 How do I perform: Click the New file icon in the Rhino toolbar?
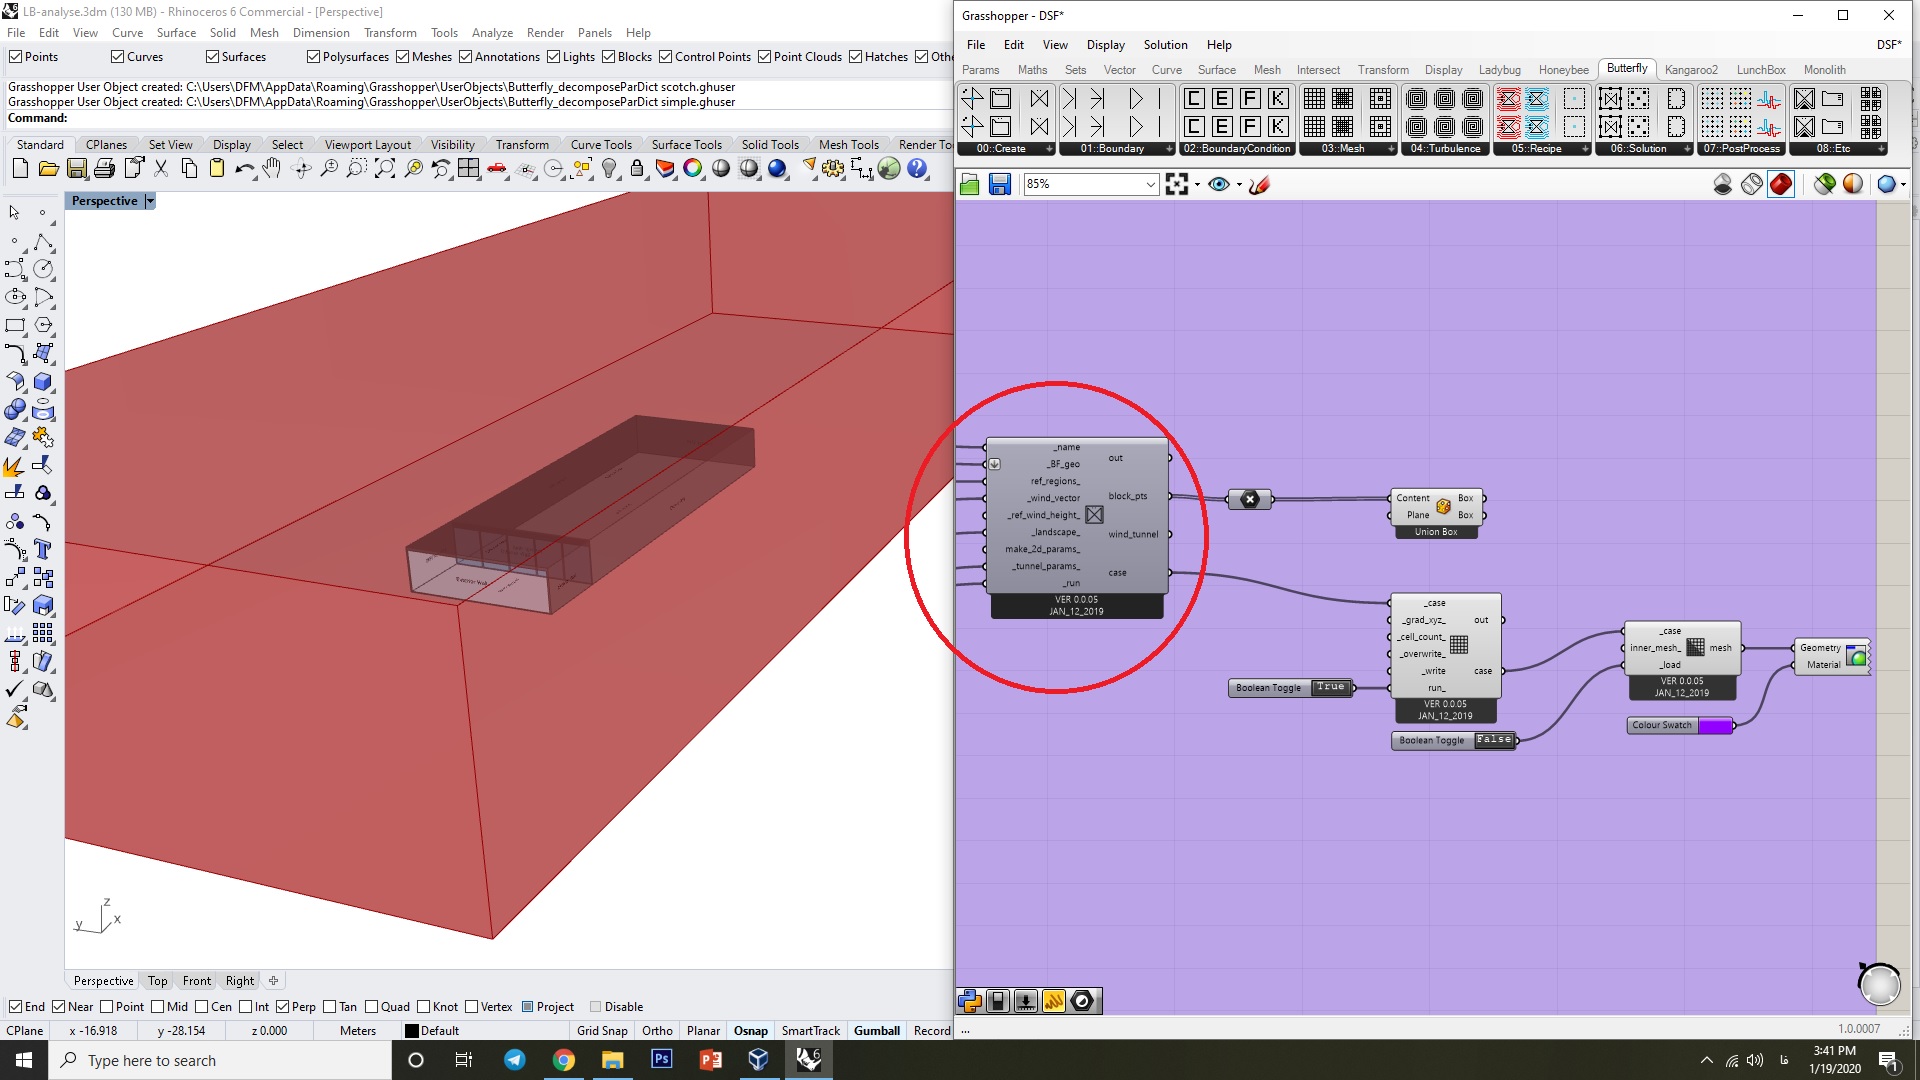tap(20, 169)
